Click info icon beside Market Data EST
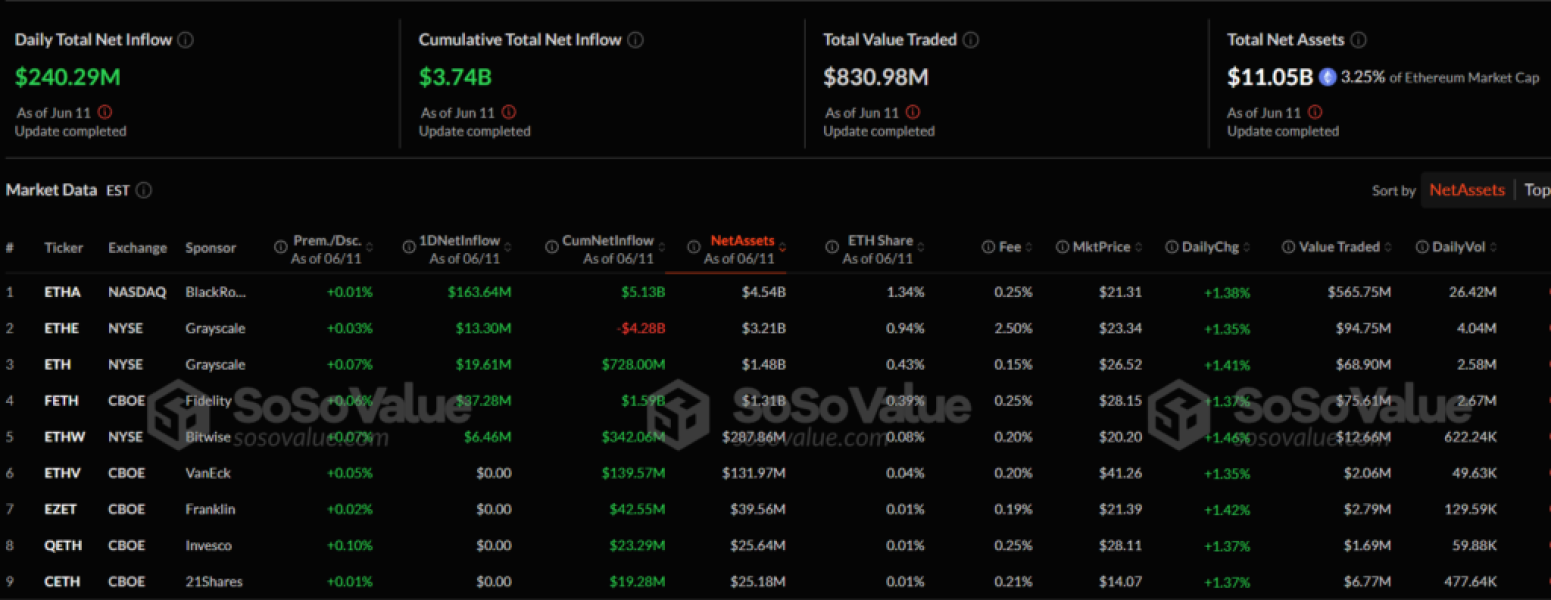Viewport: 1551px width, 600px height. pos(144,190)
